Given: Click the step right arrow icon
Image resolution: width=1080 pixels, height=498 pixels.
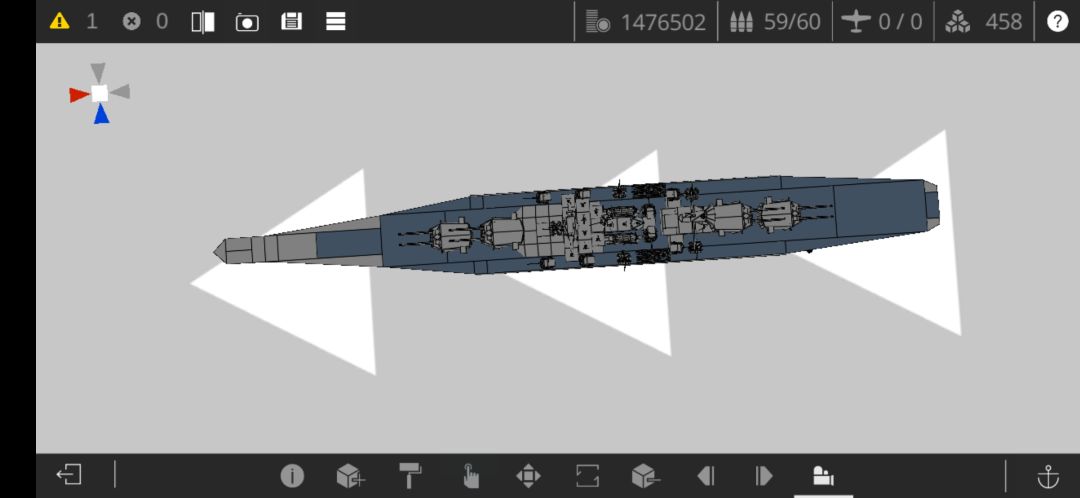Looking at the screenshot, I should coord(764,476).
